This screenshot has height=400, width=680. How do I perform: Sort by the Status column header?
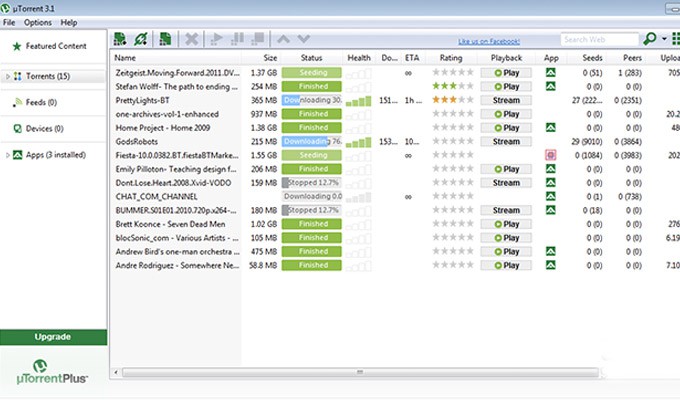tap(311, 58)
